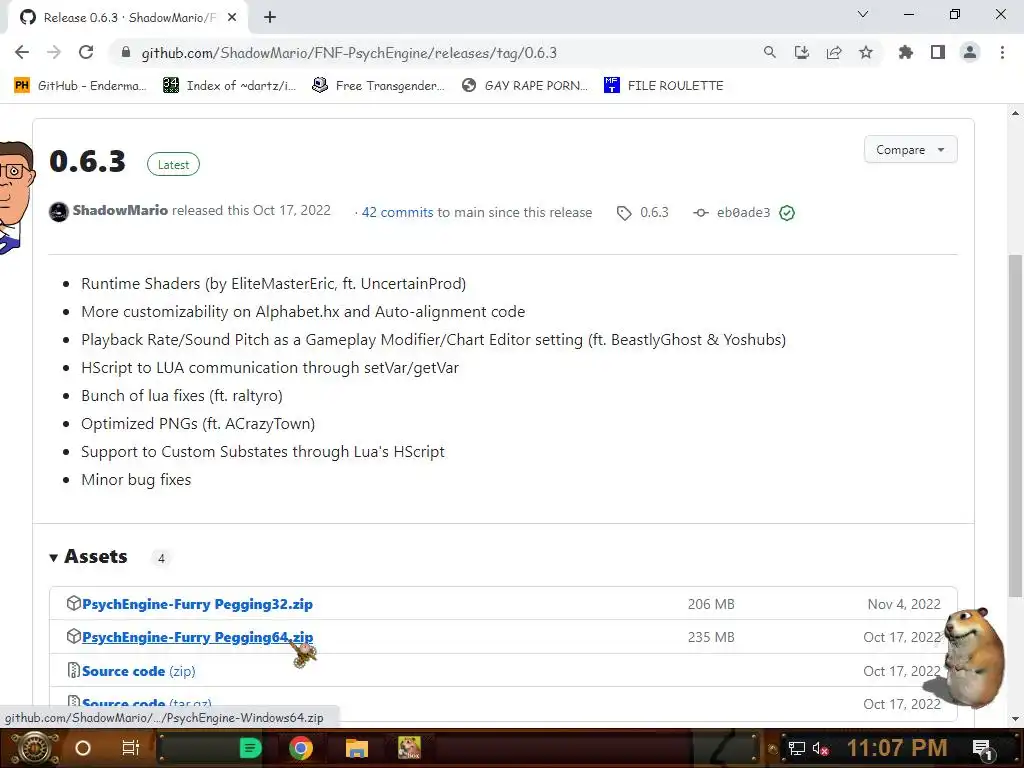Click the 11:07 PM clock
Image resolution: width=1024 pixels, height=768 pixels.
897,748
